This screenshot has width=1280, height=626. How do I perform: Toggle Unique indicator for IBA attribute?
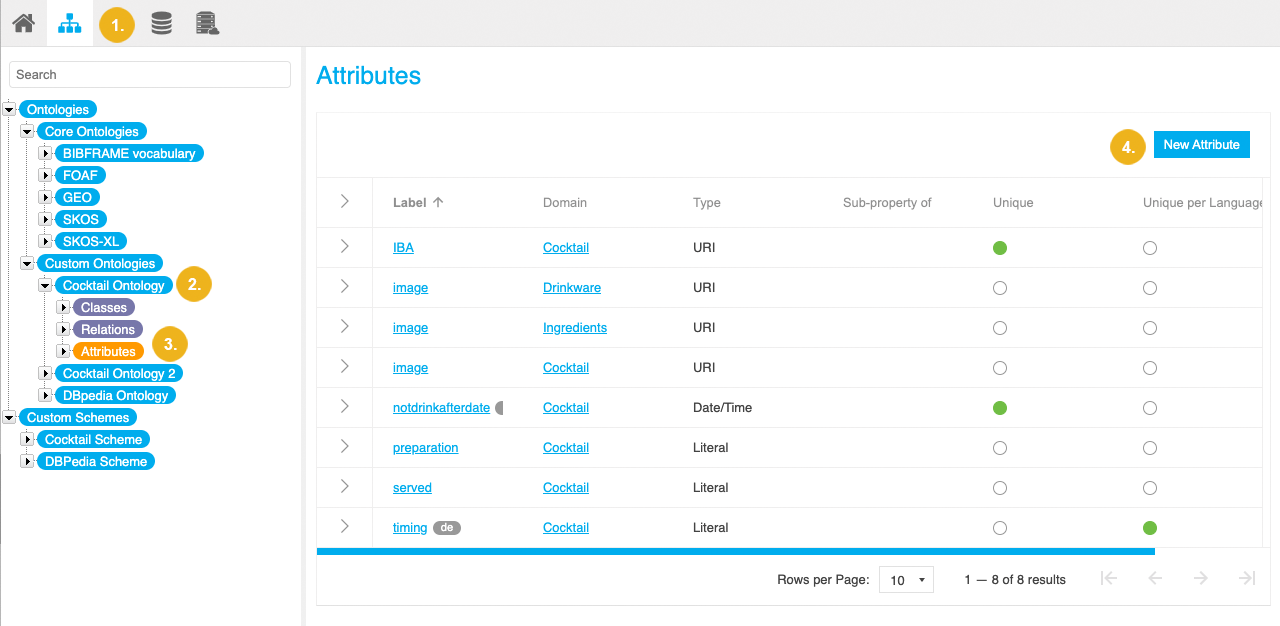tap(999, 248)
